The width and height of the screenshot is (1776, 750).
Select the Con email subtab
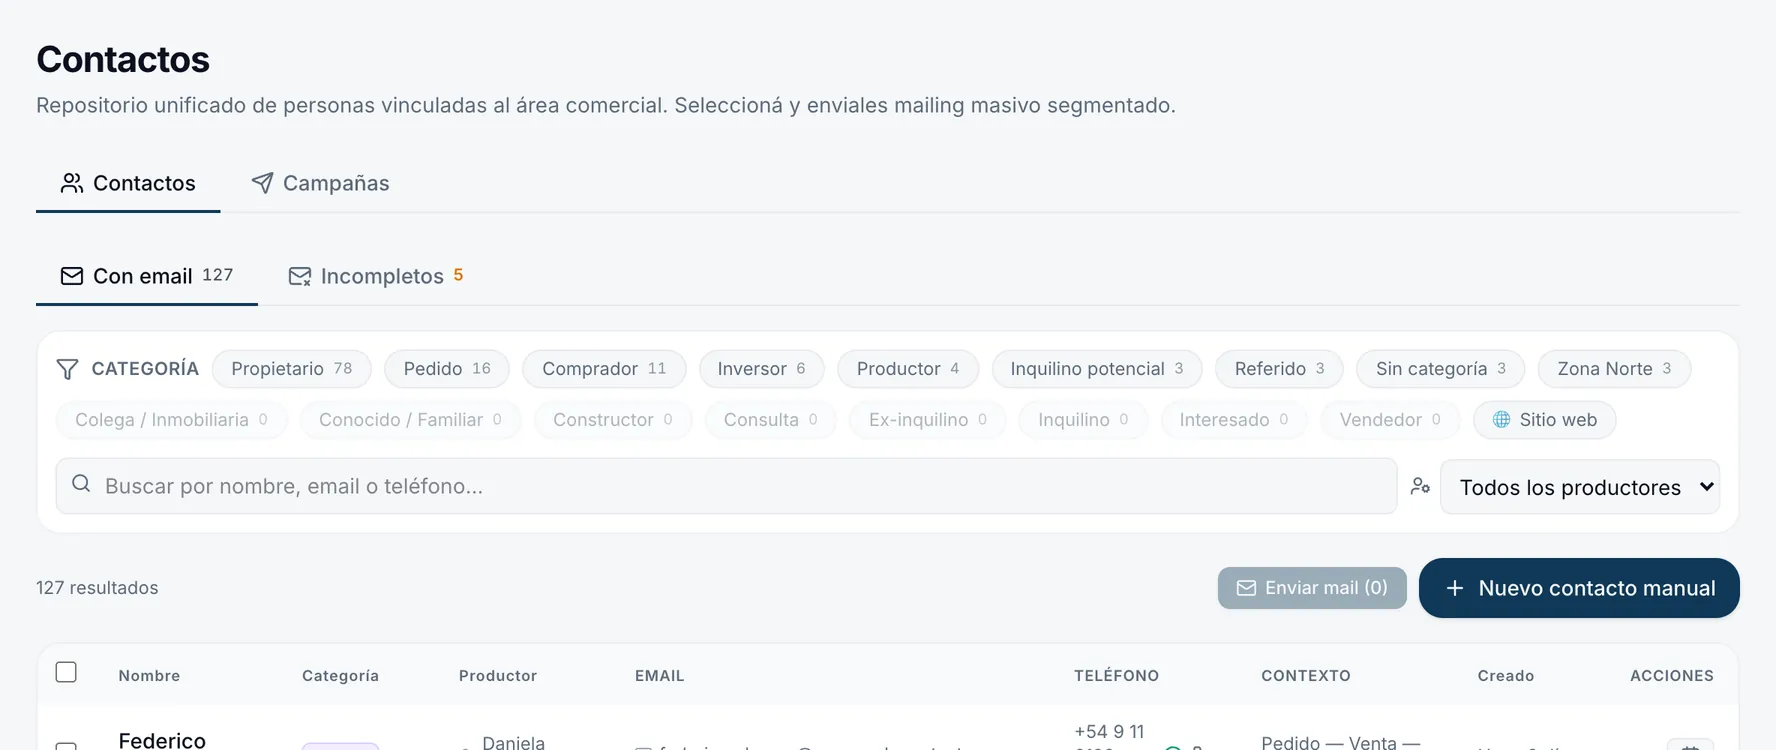point(147,276)
